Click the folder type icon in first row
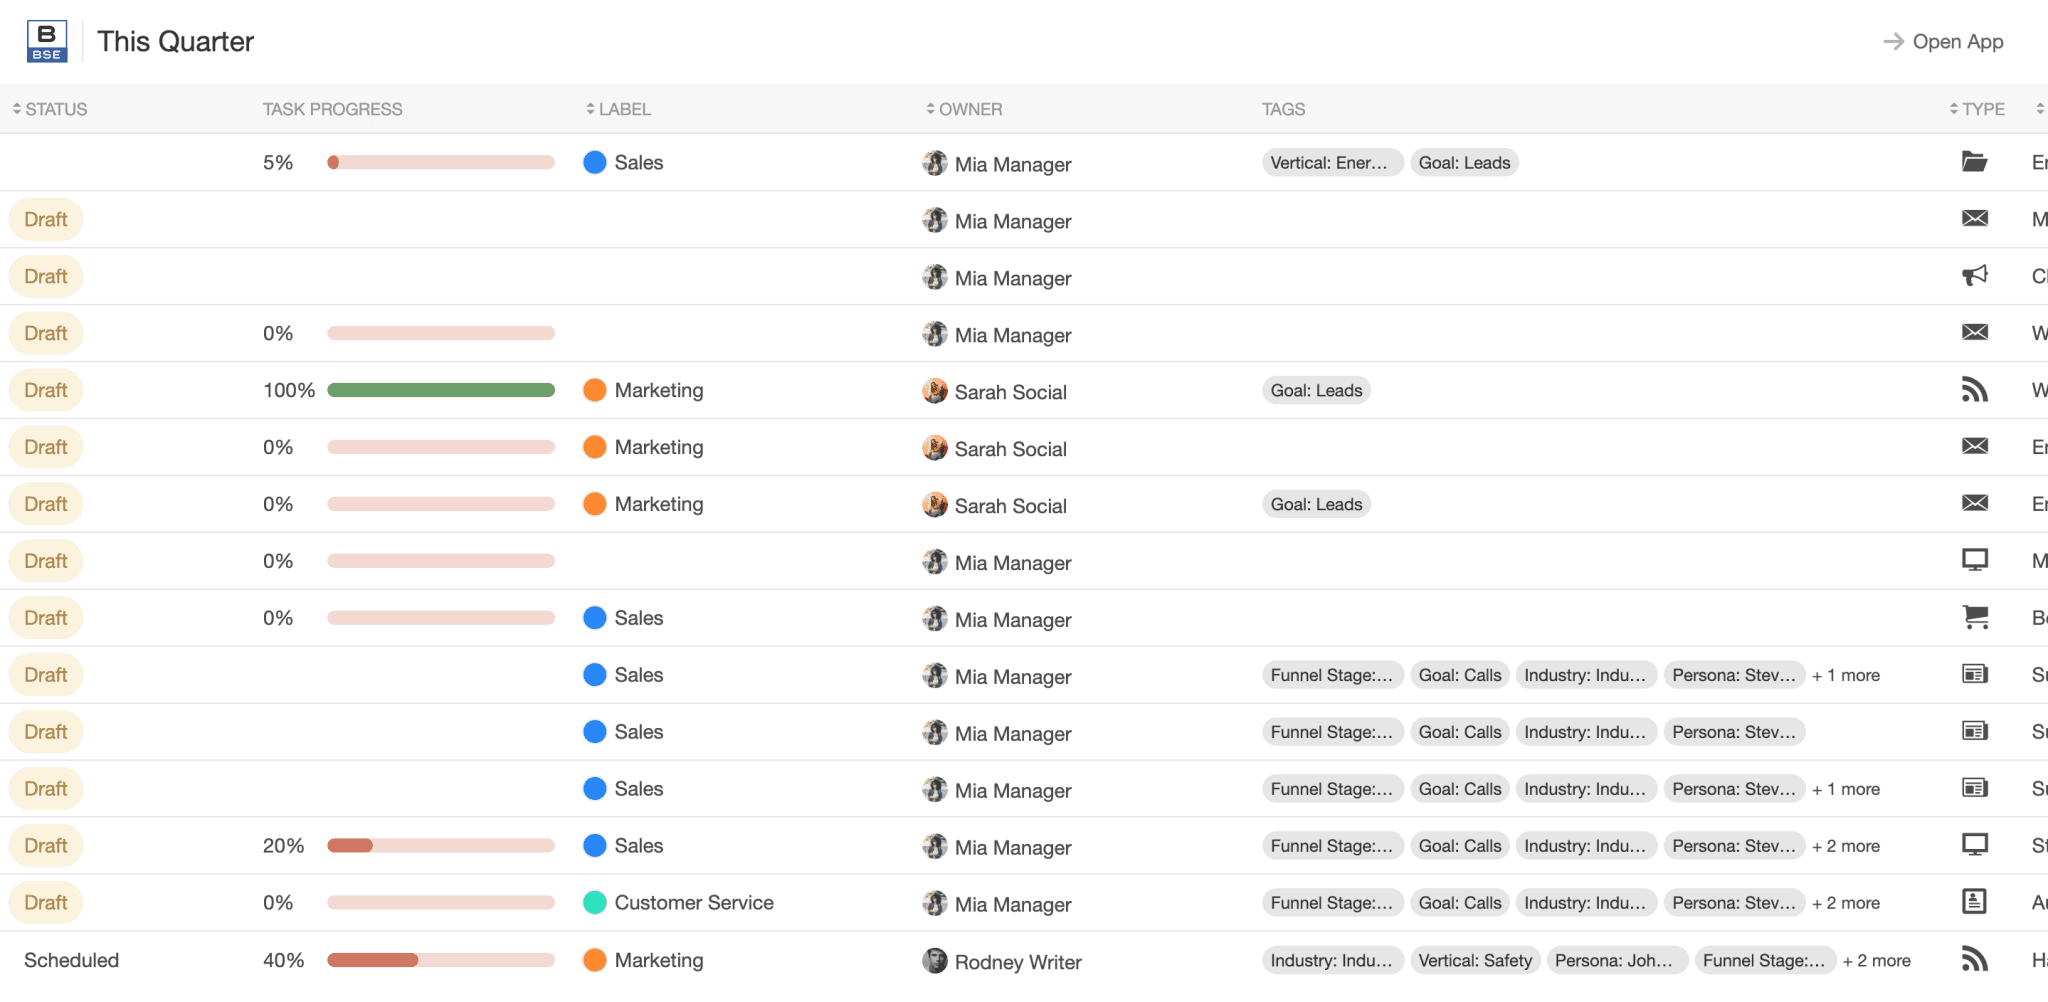Screen dimensions: 2048x1002 pos(1974,162)
